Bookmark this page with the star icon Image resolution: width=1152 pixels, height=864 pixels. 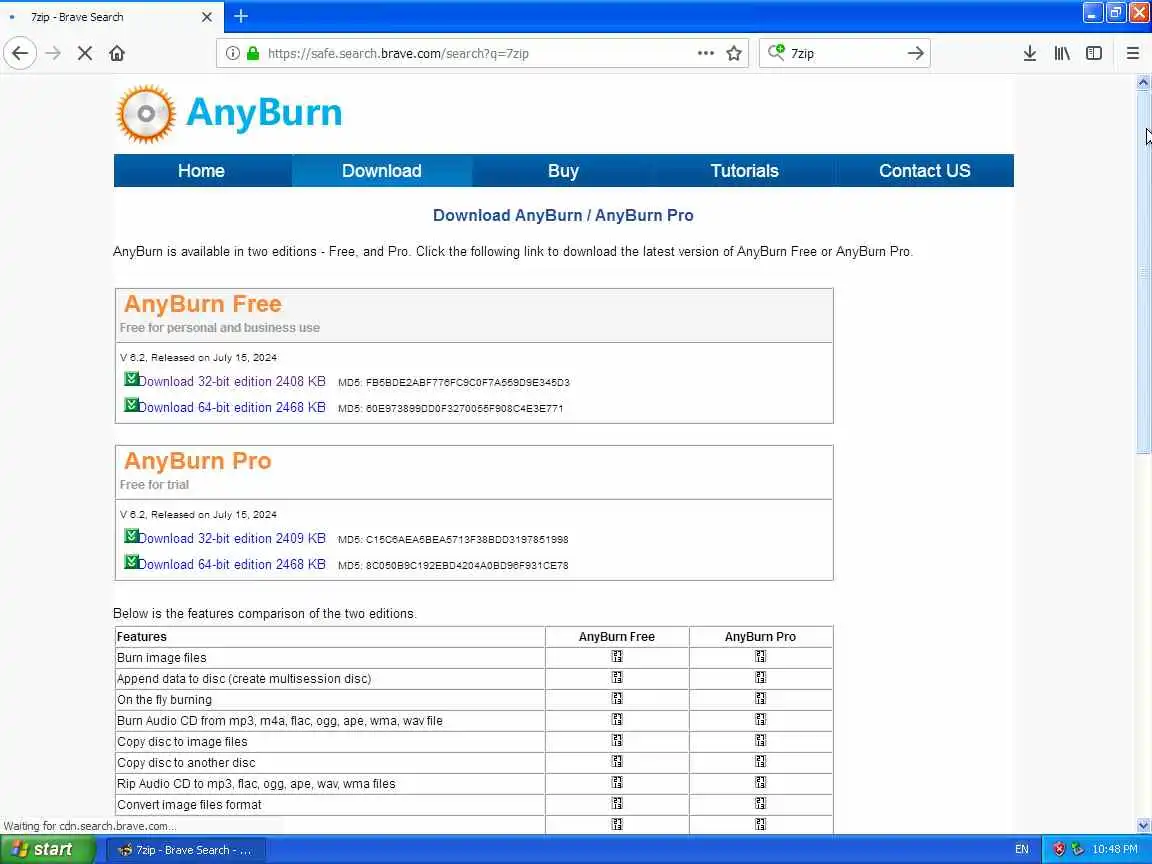click(733, 53)
